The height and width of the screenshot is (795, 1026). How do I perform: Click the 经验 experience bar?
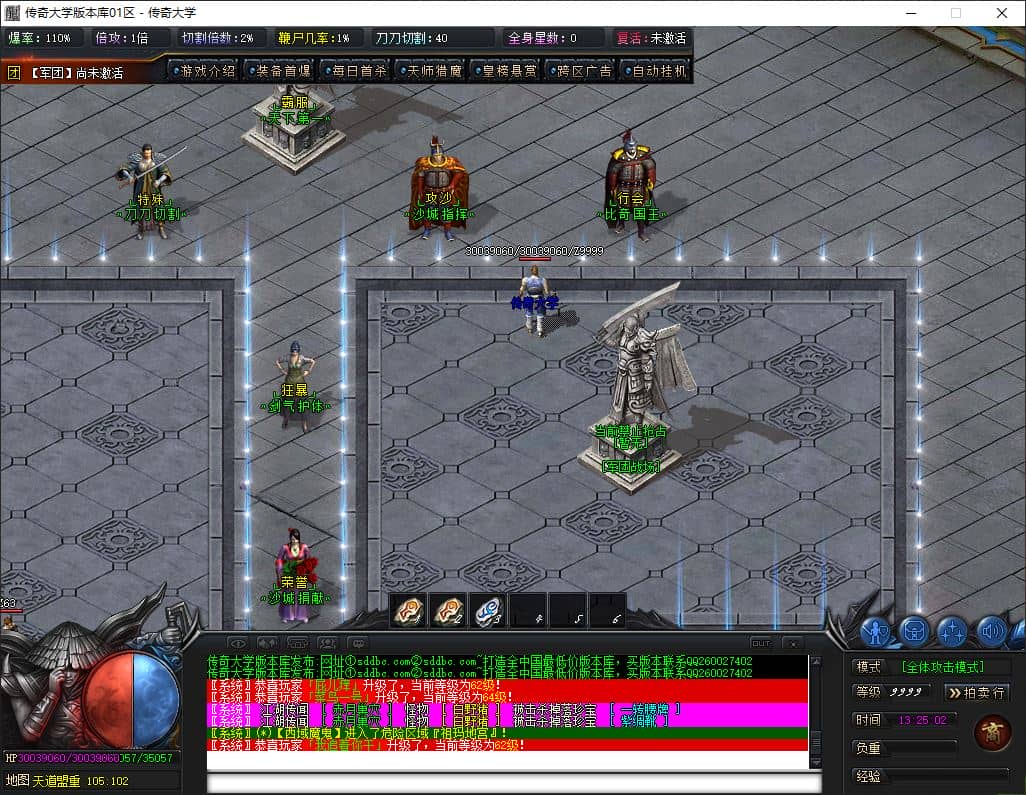point(947,777)
